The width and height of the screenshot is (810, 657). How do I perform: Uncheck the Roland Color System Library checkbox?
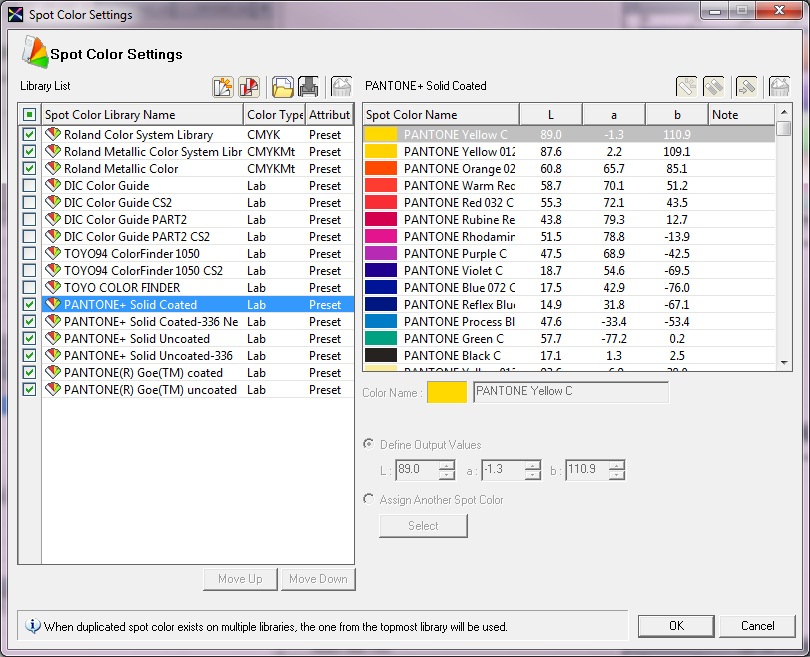click(x=29, y=134)
